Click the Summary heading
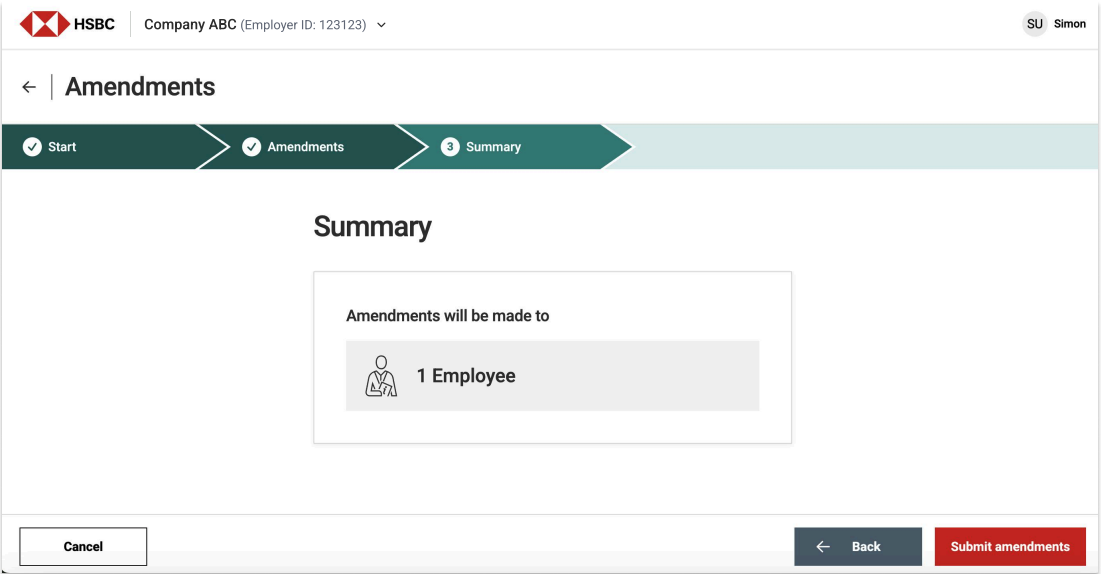 click(372, 227)
